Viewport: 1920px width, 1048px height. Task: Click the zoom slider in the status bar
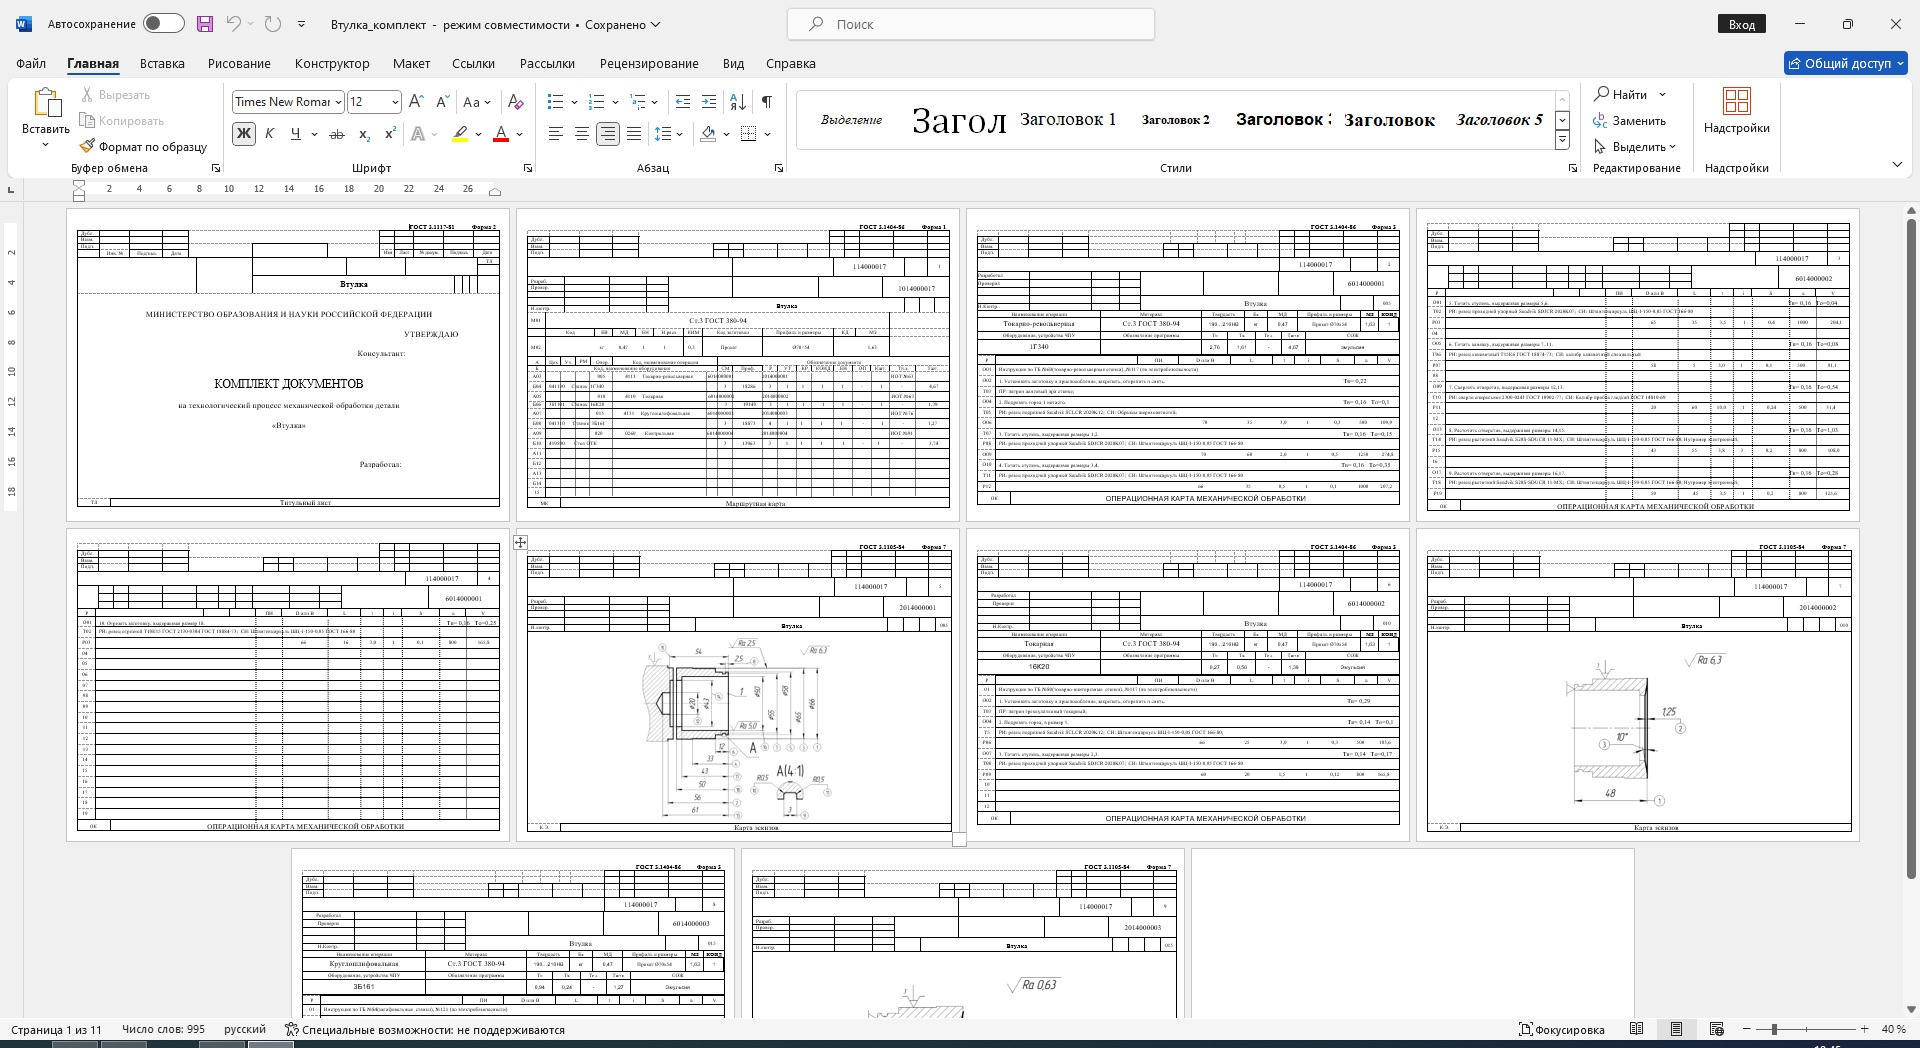[x=1774, y=1029]
